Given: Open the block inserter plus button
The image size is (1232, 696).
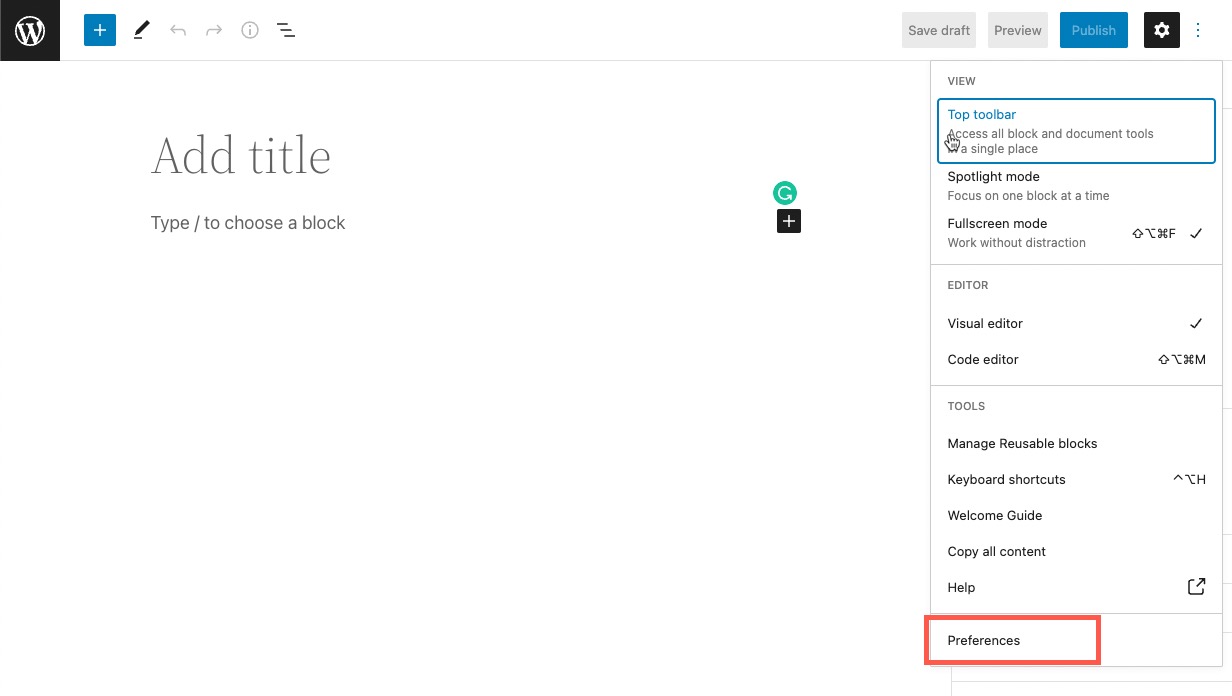Looking at the screenshot, I should tap(100, 30).
